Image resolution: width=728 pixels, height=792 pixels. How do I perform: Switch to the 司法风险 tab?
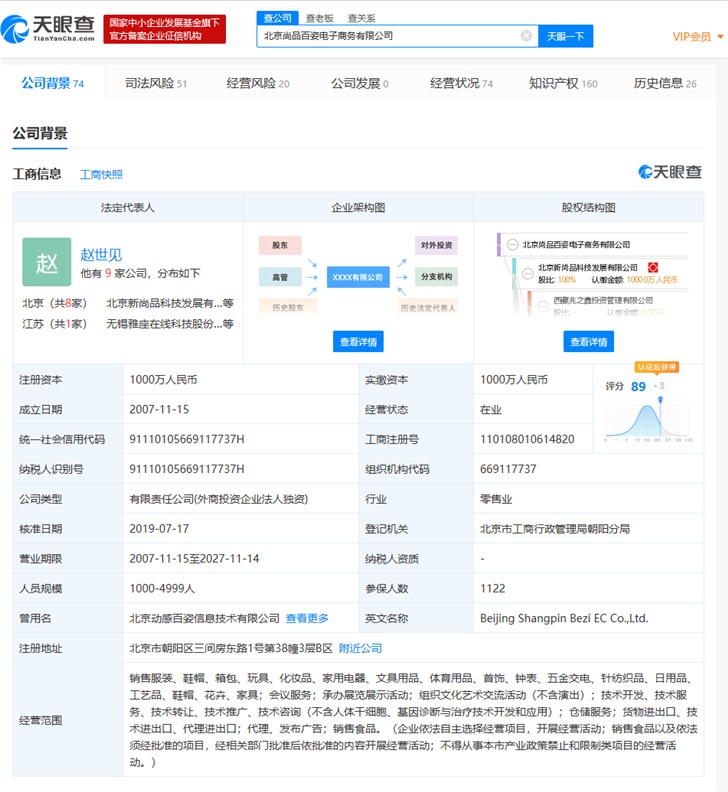155,84
